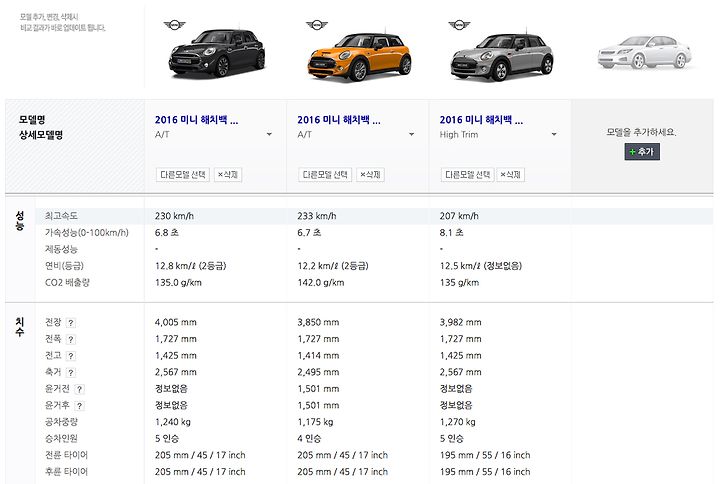Expand the A/T trim dropdown for the second model
Viewport: 720px width, 484px height.
click(x=411, y=135)
